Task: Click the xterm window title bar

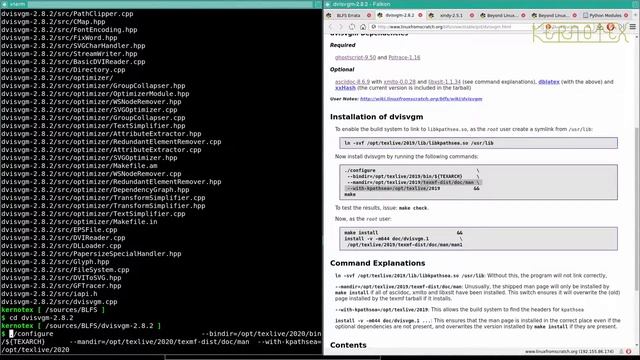Action: tap(161, 4)
